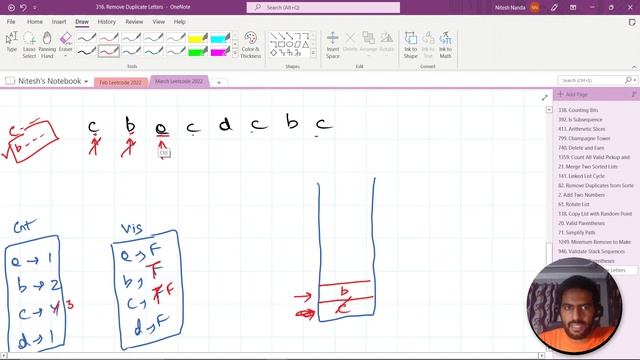Screen dimensions: 640x360
Task: Open the File menu
Action: [x=11, y=22]
